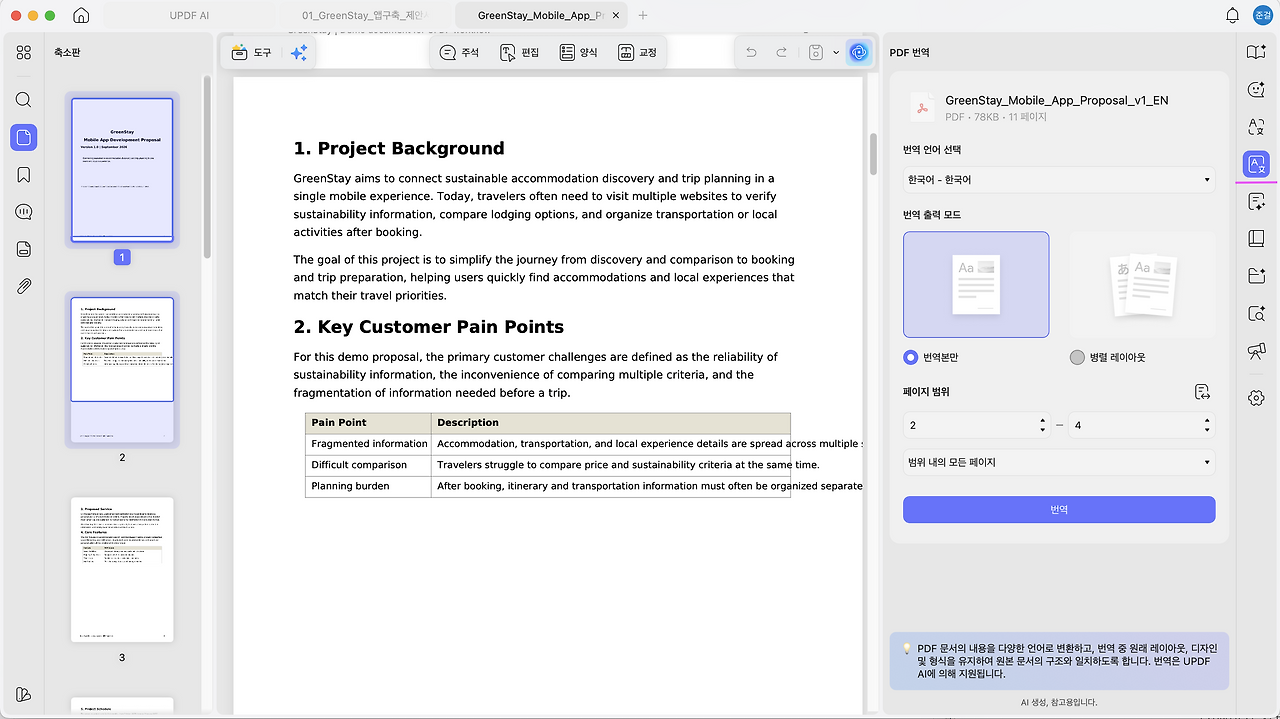Open settings gear in right sidebar
Viewport: 1280px width, 719px height.
(1256, 398)
